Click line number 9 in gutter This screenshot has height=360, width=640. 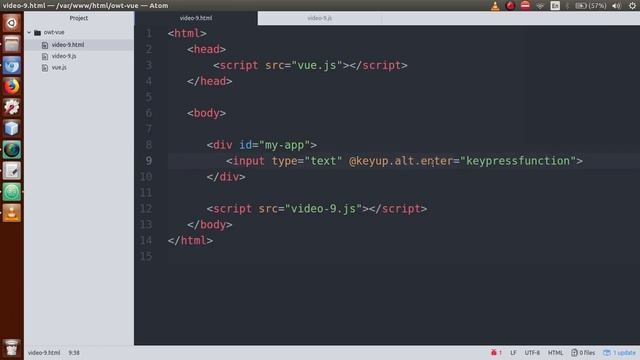[149, 161]
